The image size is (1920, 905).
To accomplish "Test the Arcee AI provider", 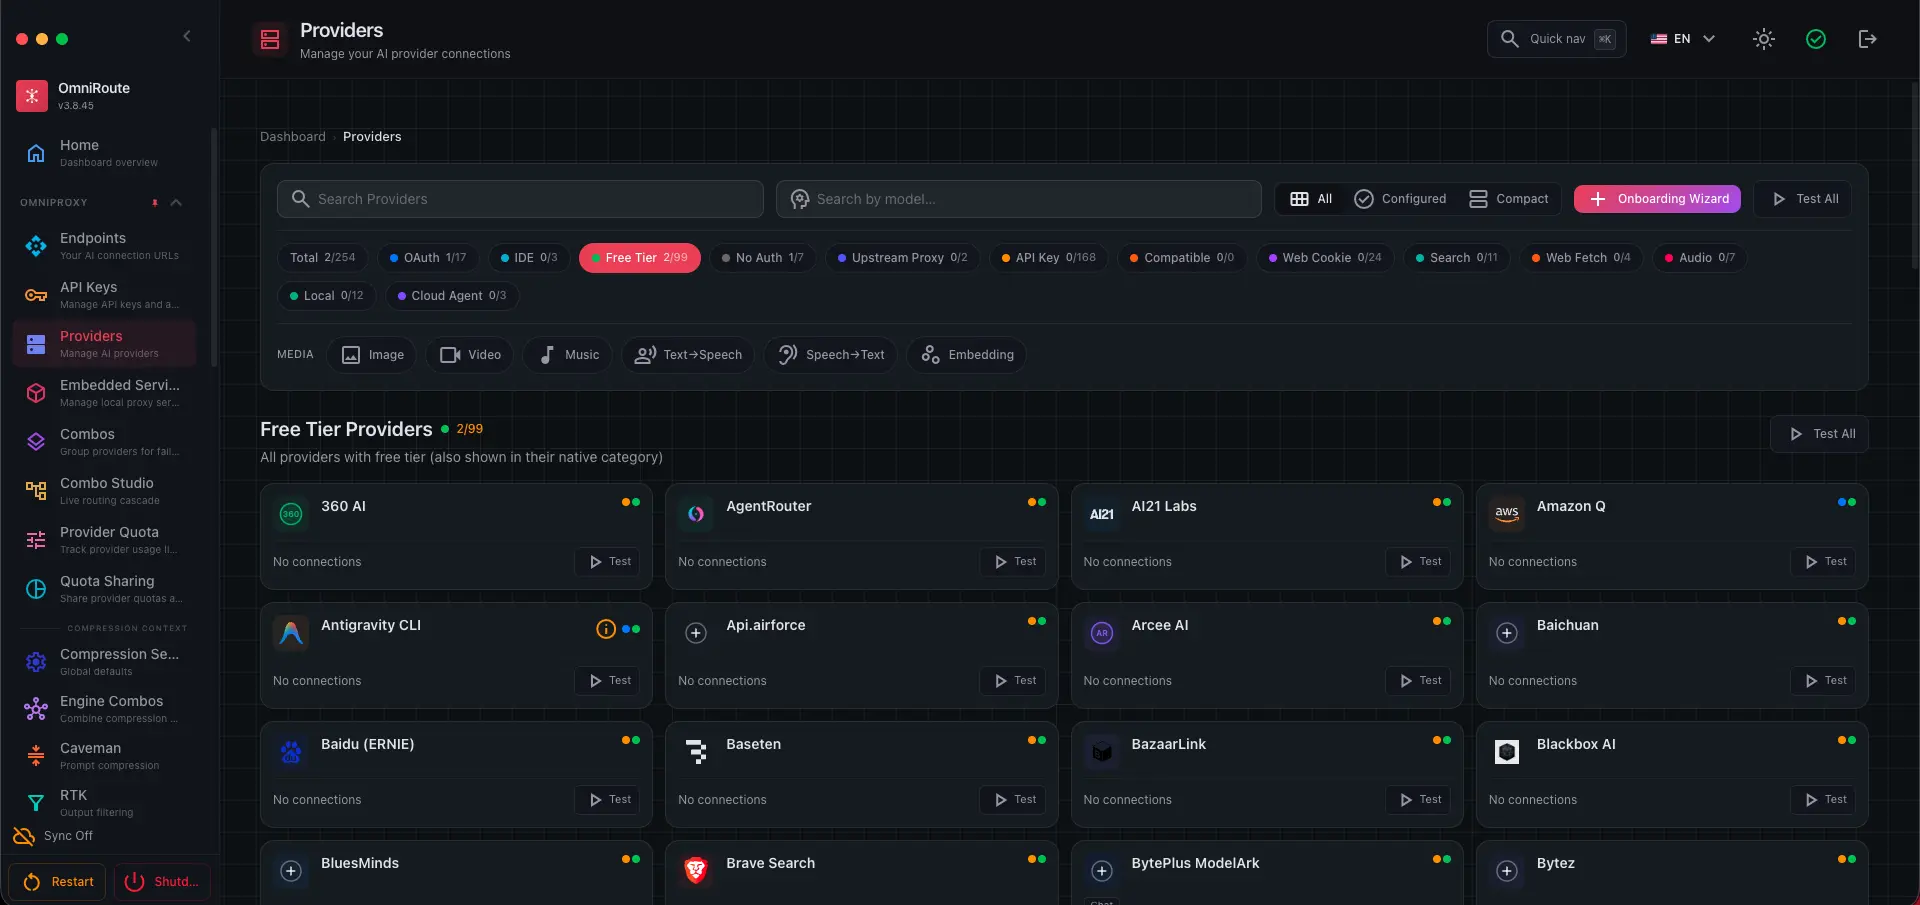I will pyautogui.click(x=1418, y=681).
